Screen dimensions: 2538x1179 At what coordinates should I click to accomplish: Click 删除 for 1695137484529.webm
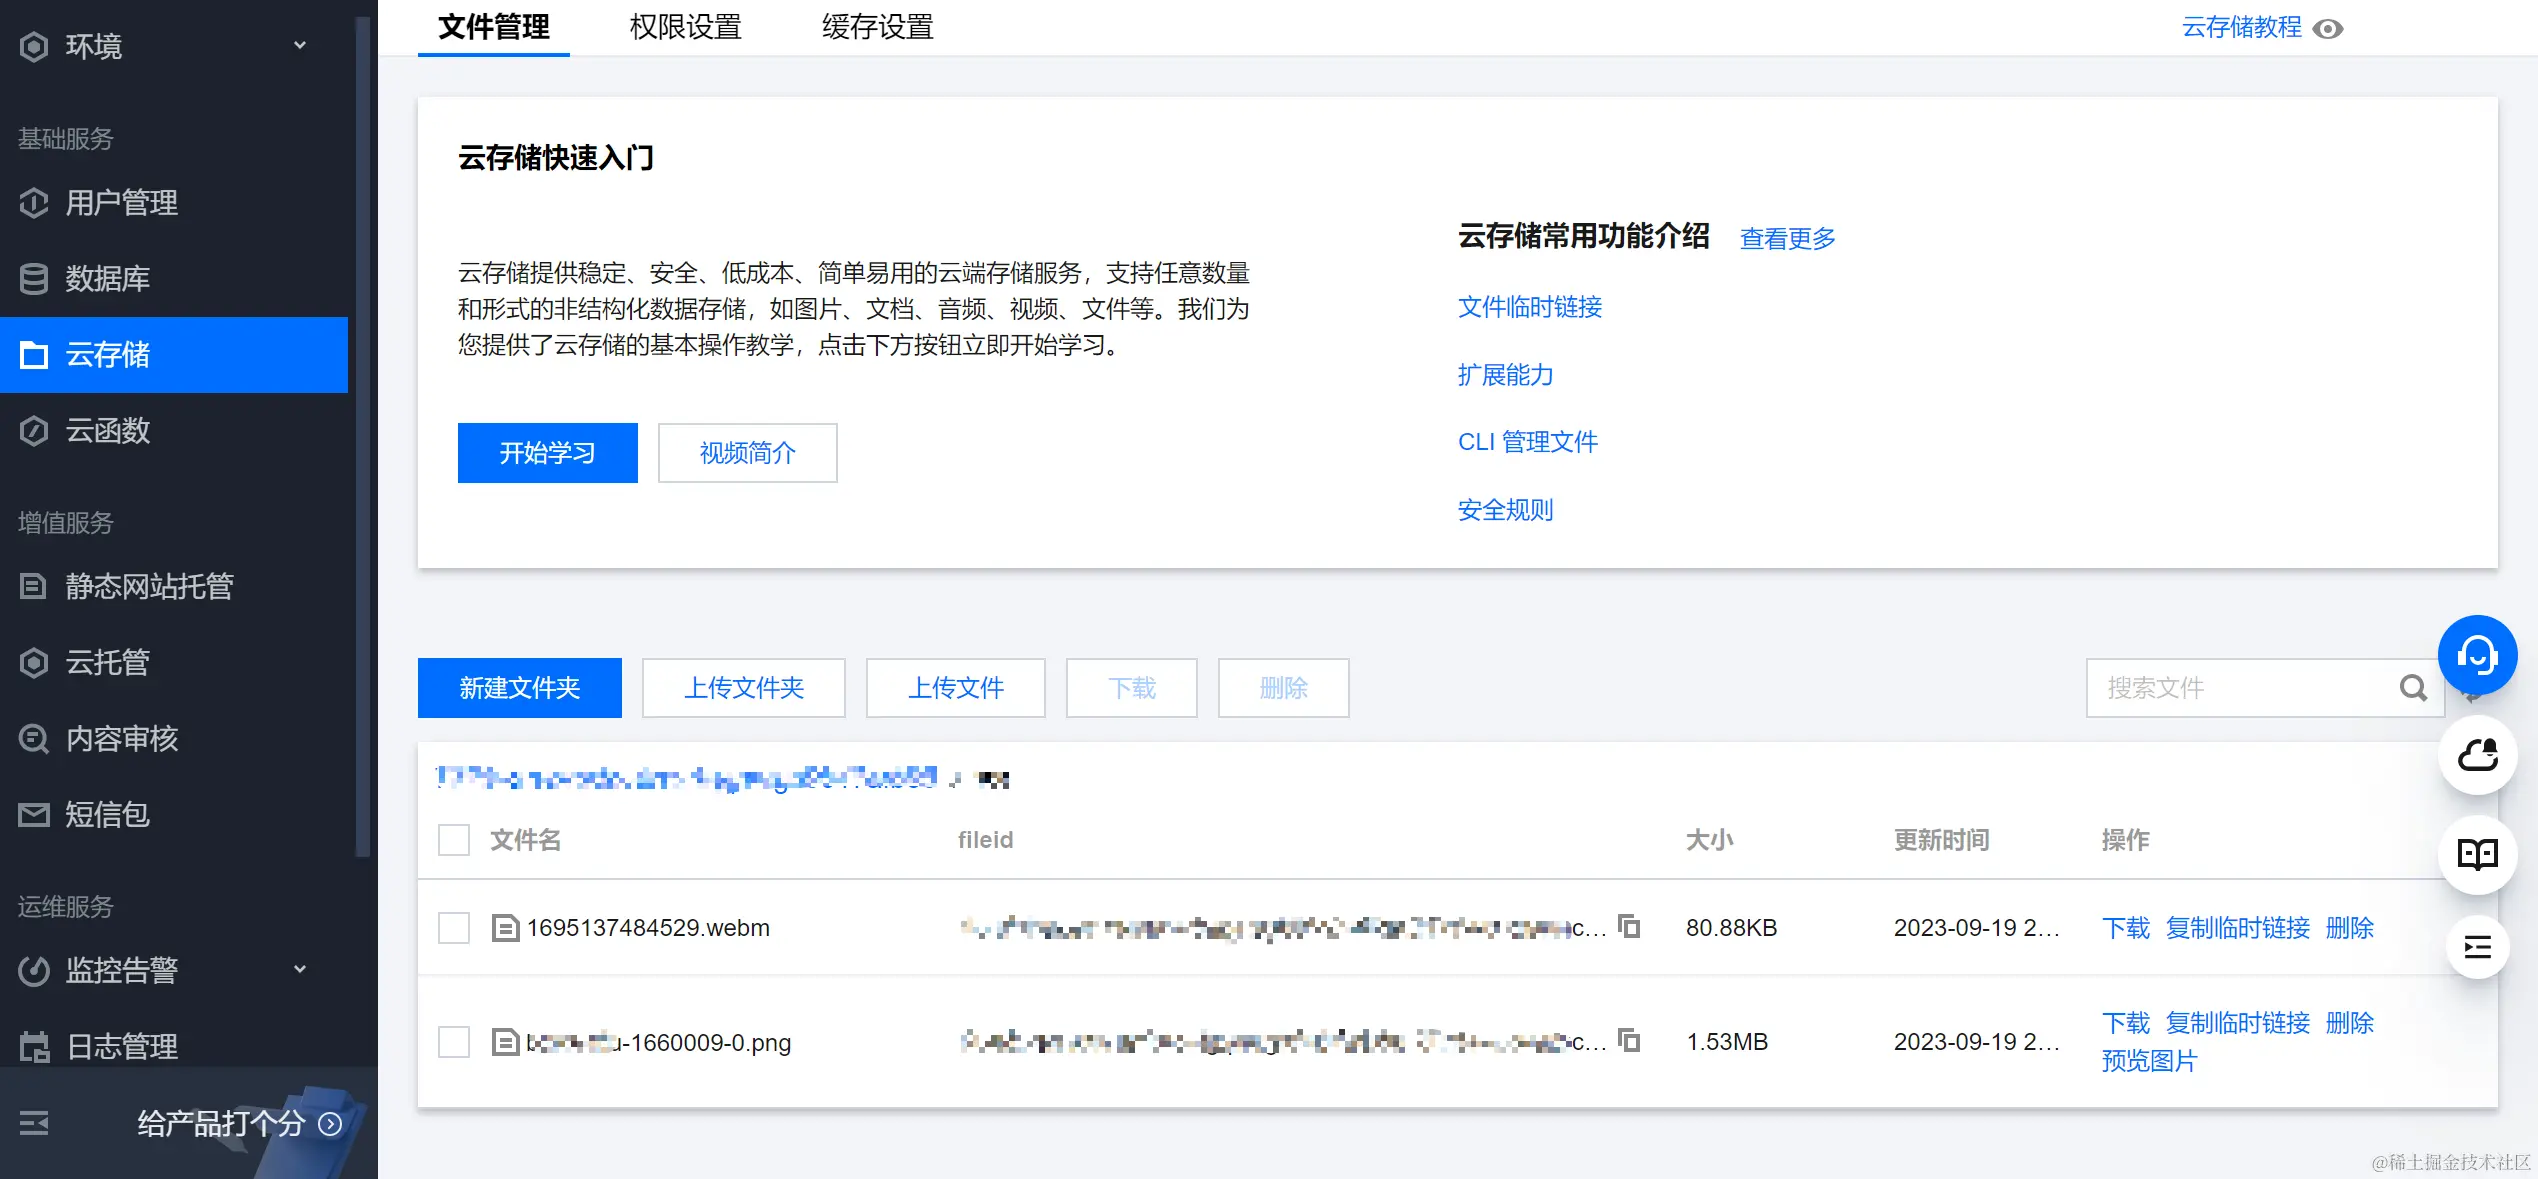click(2350, 928)
